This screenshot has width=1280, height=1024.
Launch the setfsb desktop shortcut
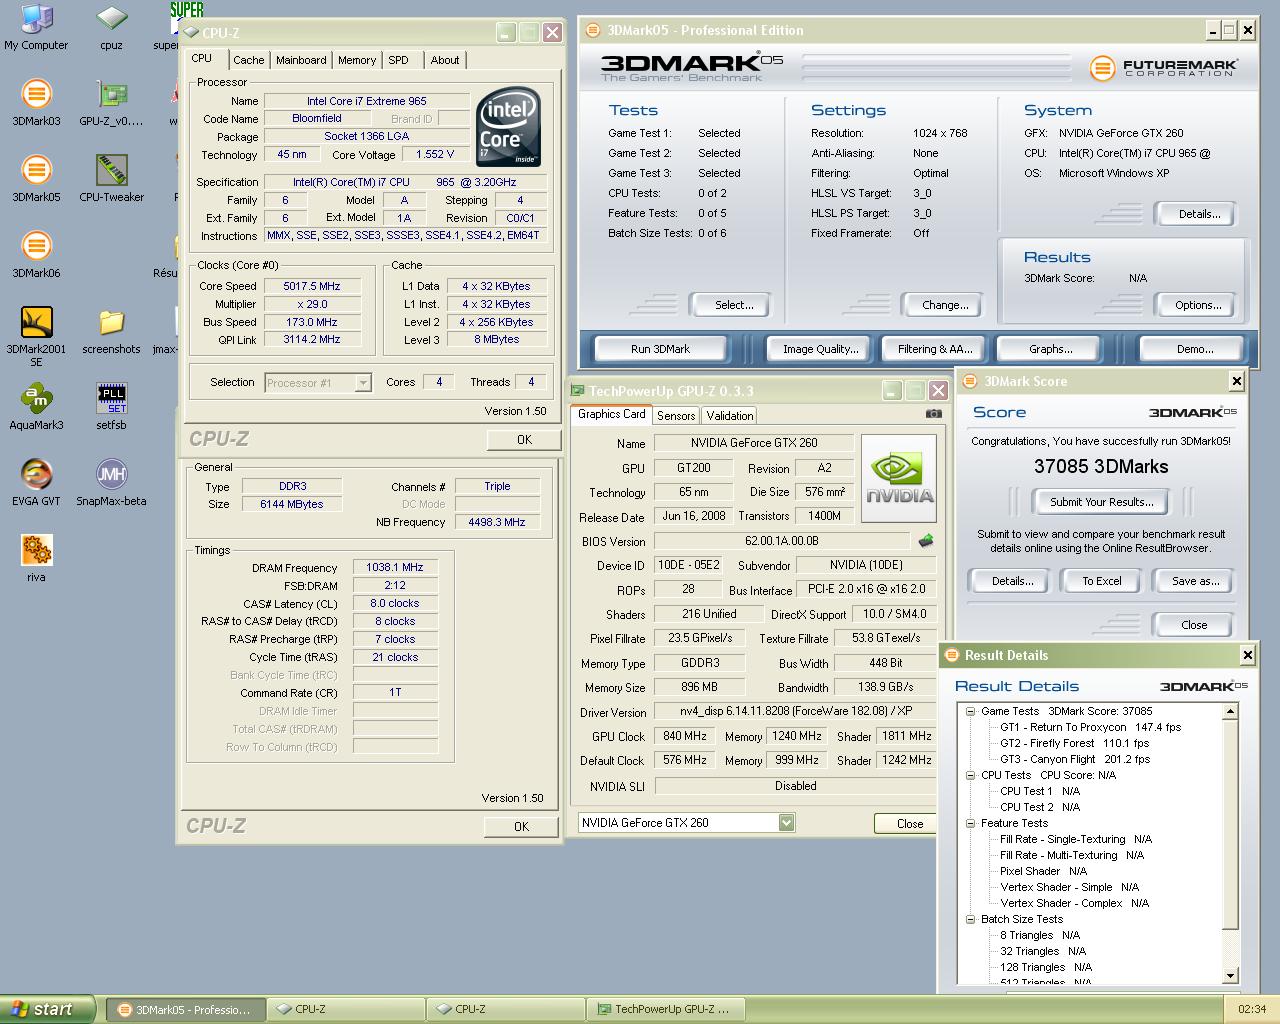pyautogui.click(x=111, y=407)
